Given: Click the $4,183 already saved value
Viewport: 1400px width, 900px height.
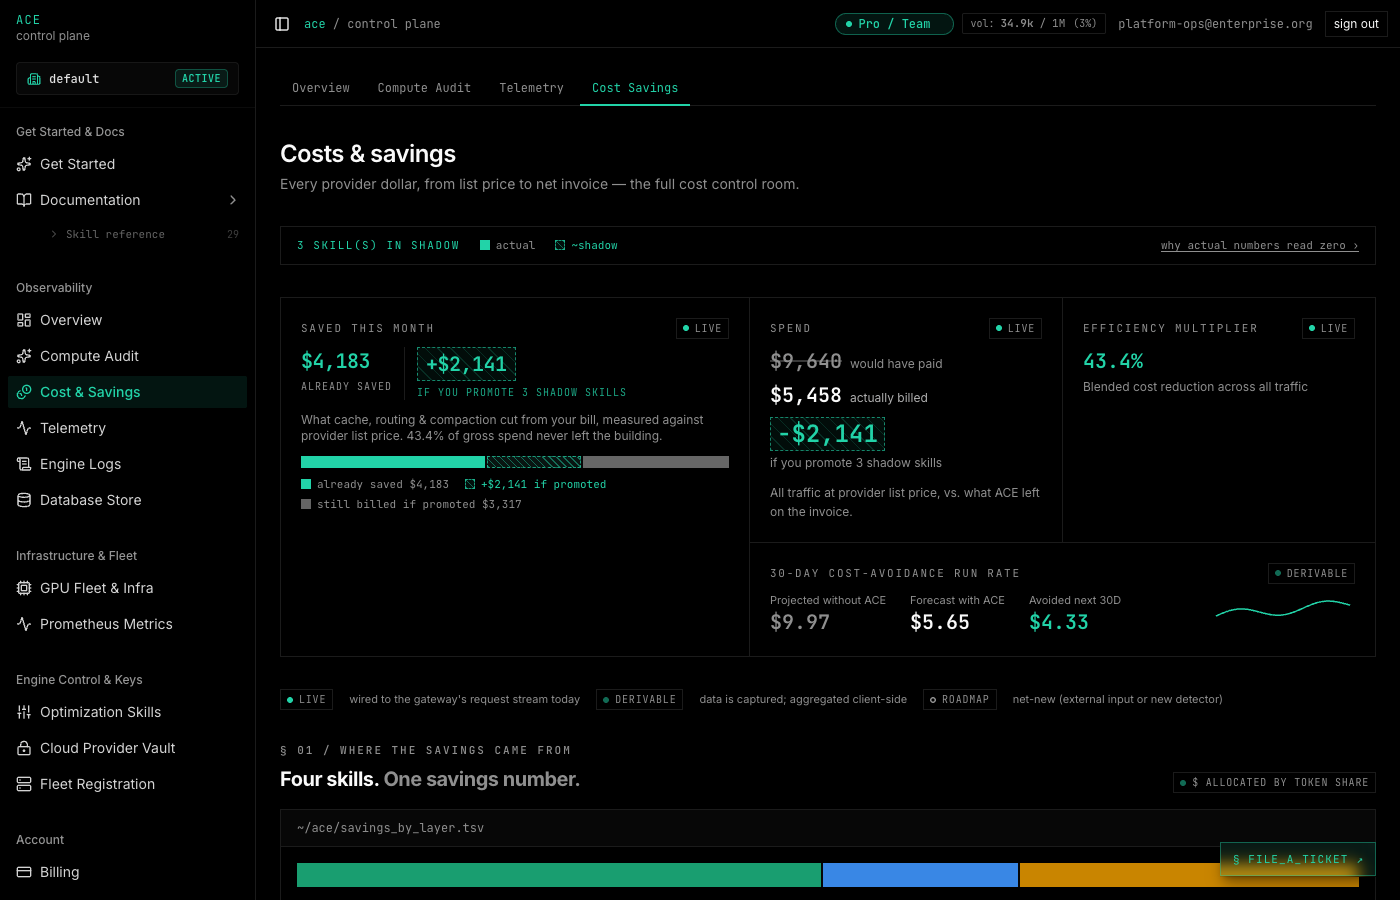Looking at the screenshot, I should [336, 361].
